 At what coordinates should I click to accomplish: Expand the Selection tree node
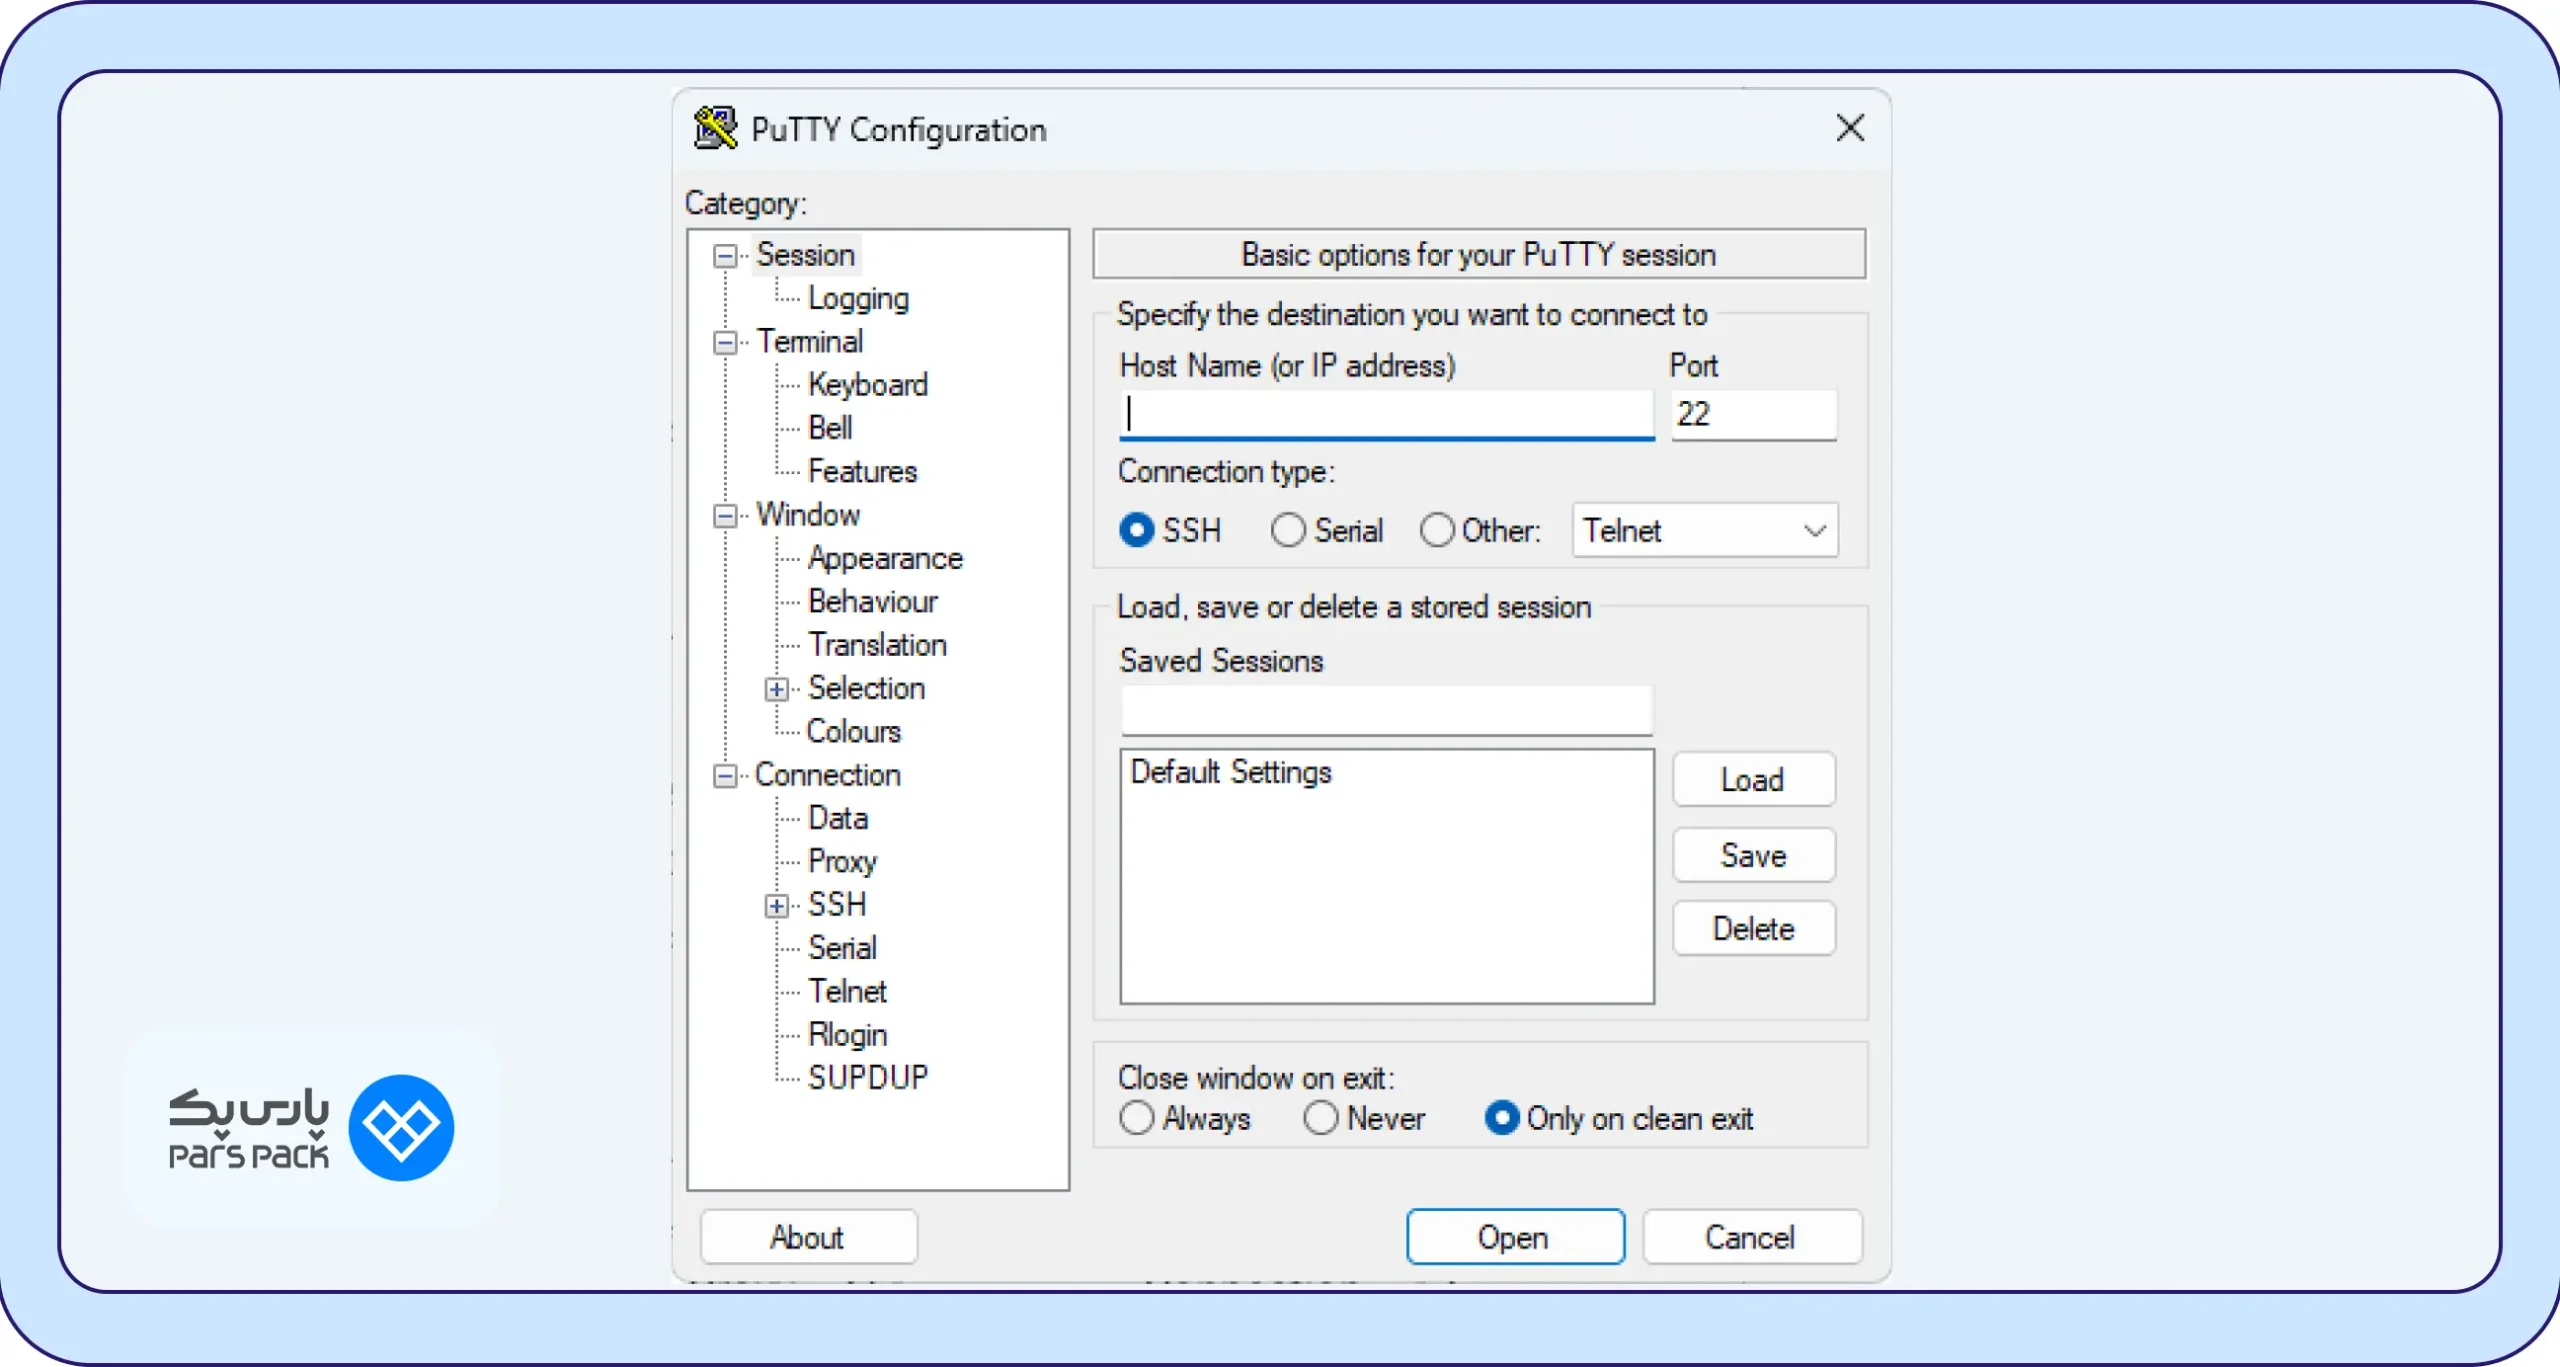pyautogui.click(x=777, y=689)
